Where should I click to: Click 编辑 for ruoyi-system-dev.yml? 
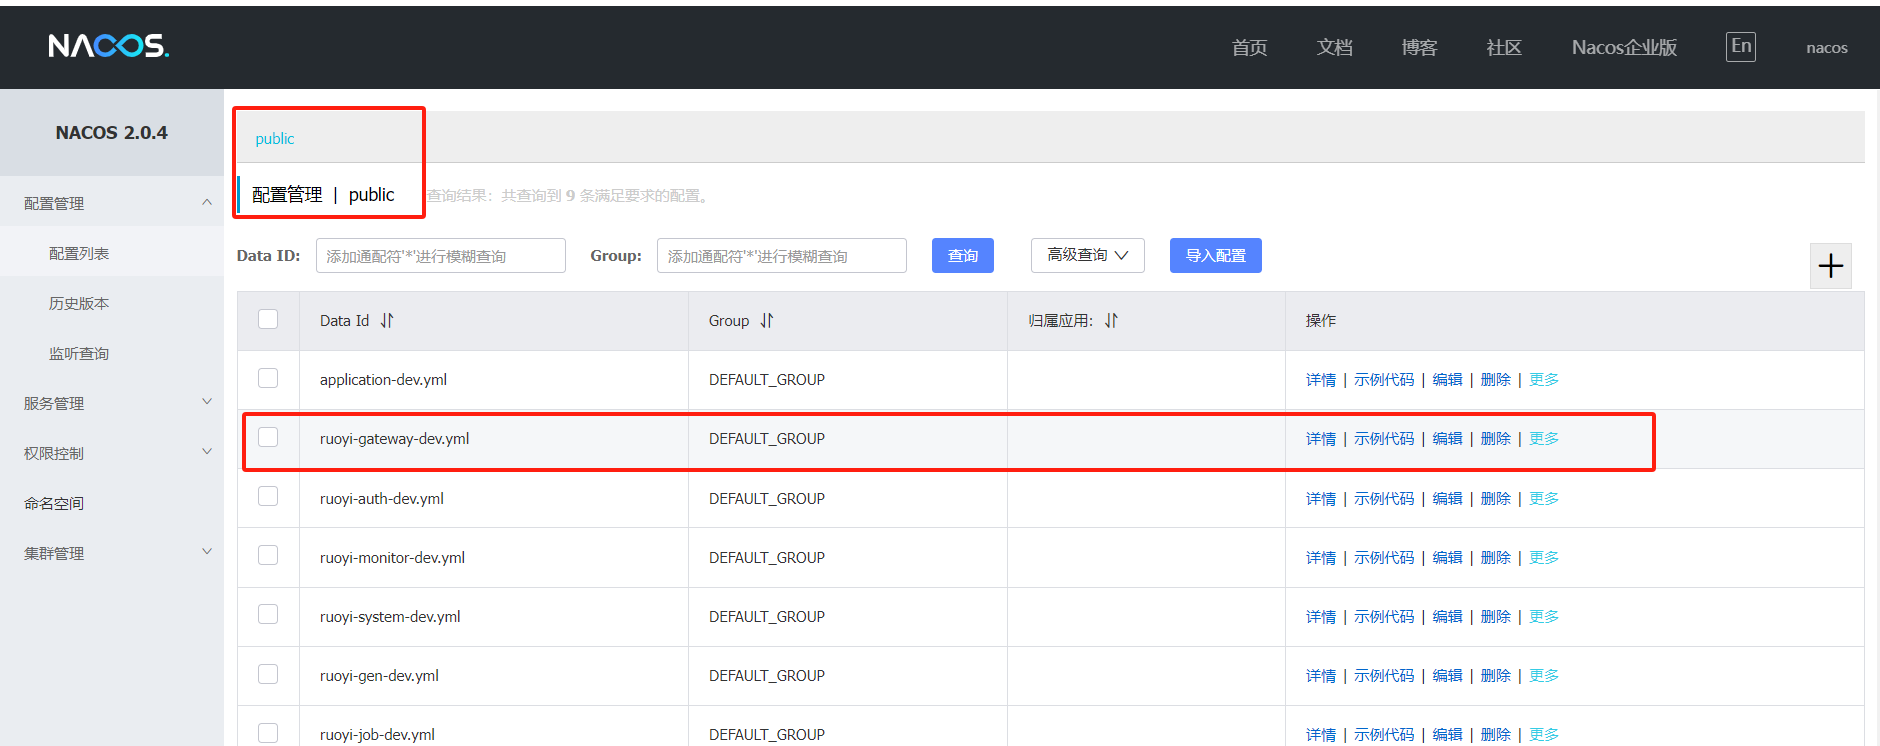[x=1448, y=617]
